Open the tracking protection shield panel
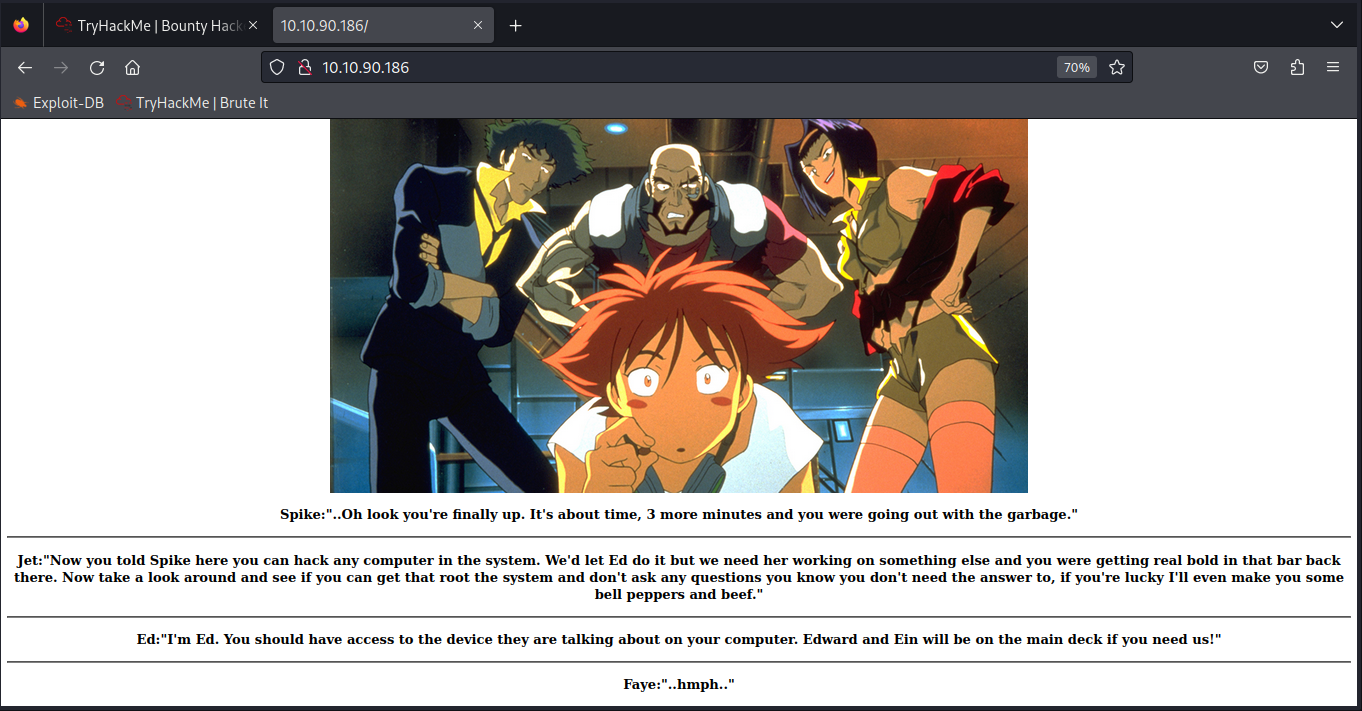The height and width of the screenshot is (711, 1362). (278, 67)
